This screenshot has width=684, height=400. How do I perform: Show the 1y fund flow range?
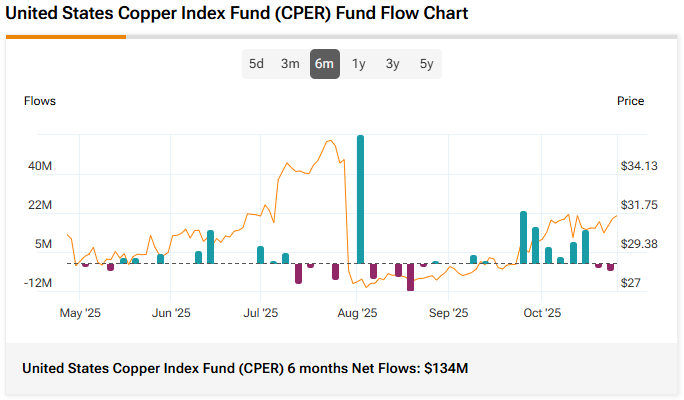(359, 64)
